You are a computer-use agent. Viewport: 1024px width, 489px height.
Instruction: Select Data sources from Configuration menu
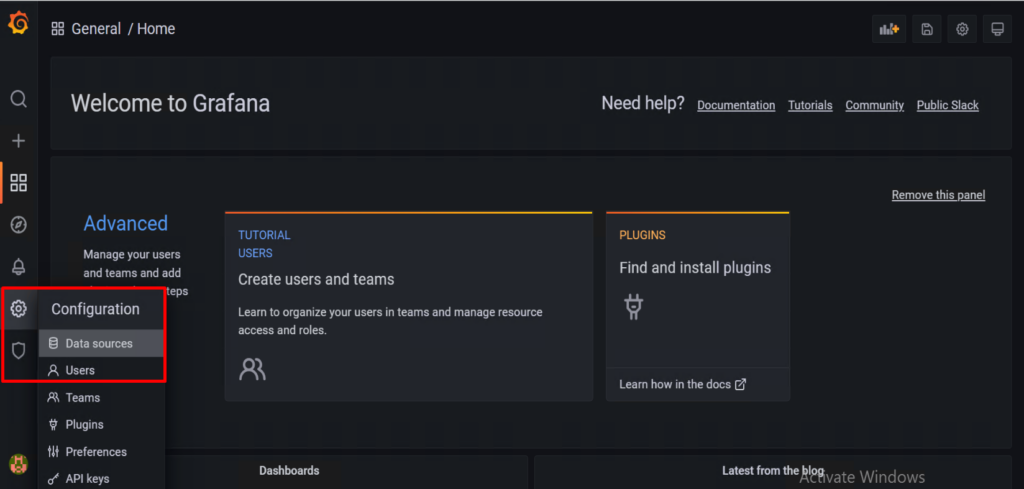pyautogui.click(x=98, y=344)
